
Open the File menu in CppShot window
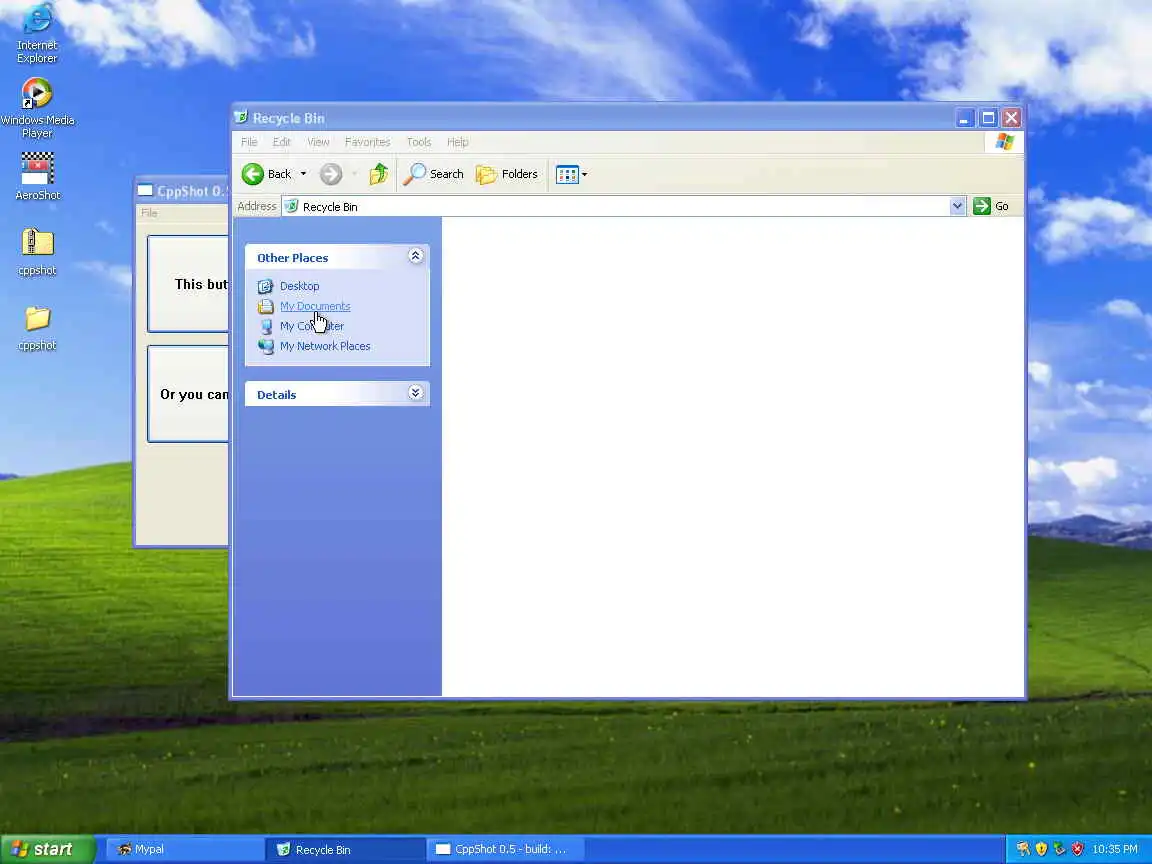point(149,213)
